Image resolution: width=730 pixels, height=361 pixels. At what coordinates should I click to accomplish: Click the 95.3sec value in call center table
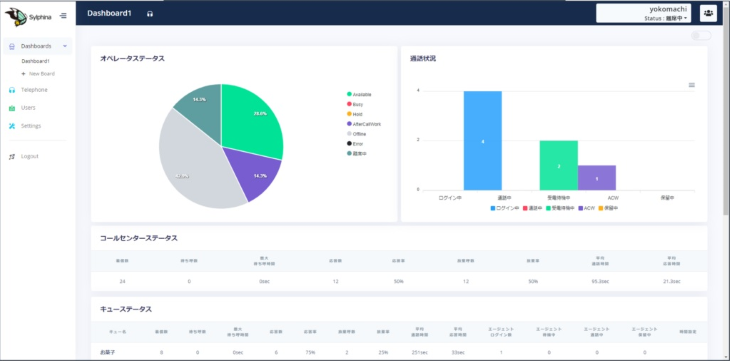(601, 281)
